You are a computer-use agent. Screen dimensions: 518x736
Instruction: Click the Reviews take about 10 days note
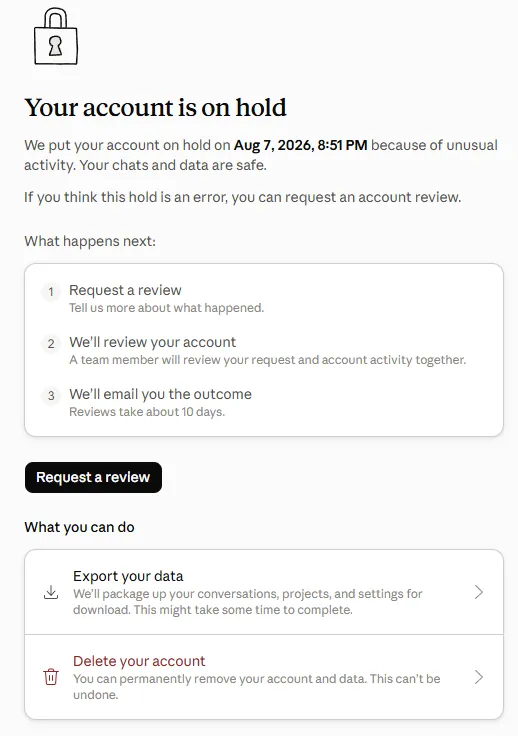[x=147, y=412]
